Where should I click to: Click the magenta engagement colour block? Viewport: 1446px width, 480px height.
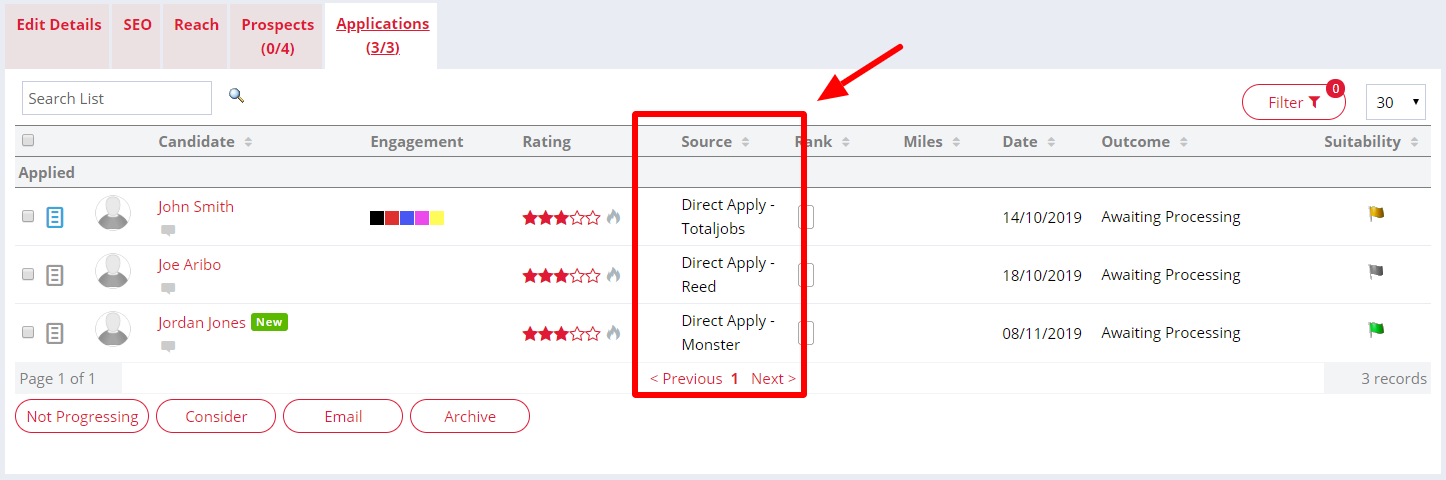[x=422, y=218]
